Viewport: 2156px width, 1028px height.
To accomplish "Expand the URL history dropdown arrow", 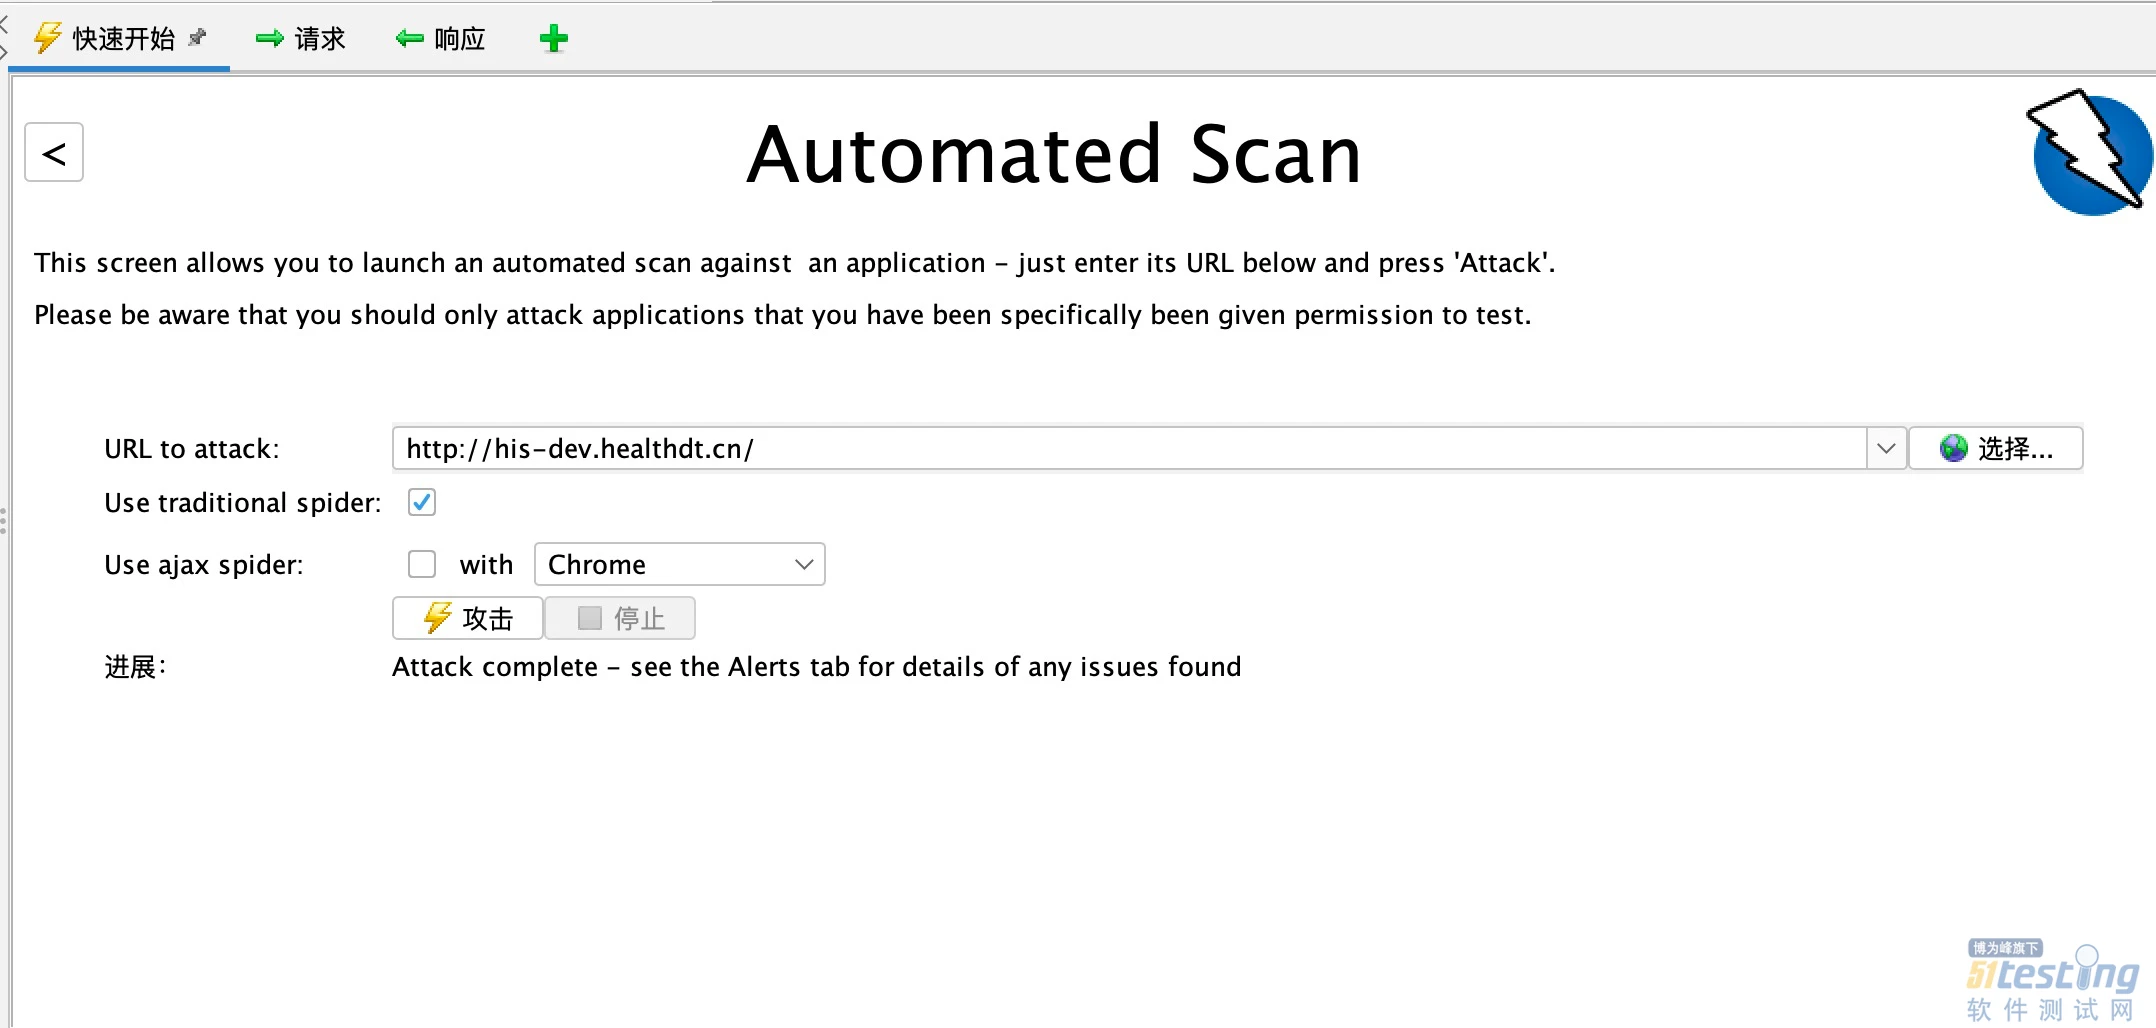I will [x=1886, y=448].
